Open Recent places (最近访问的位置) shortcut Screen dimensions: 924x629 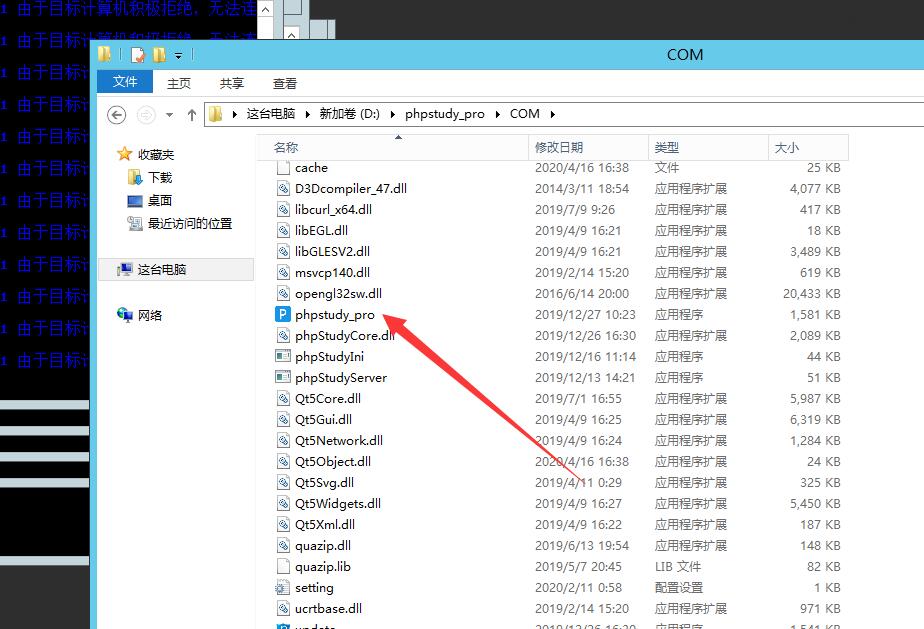(136, 224)
